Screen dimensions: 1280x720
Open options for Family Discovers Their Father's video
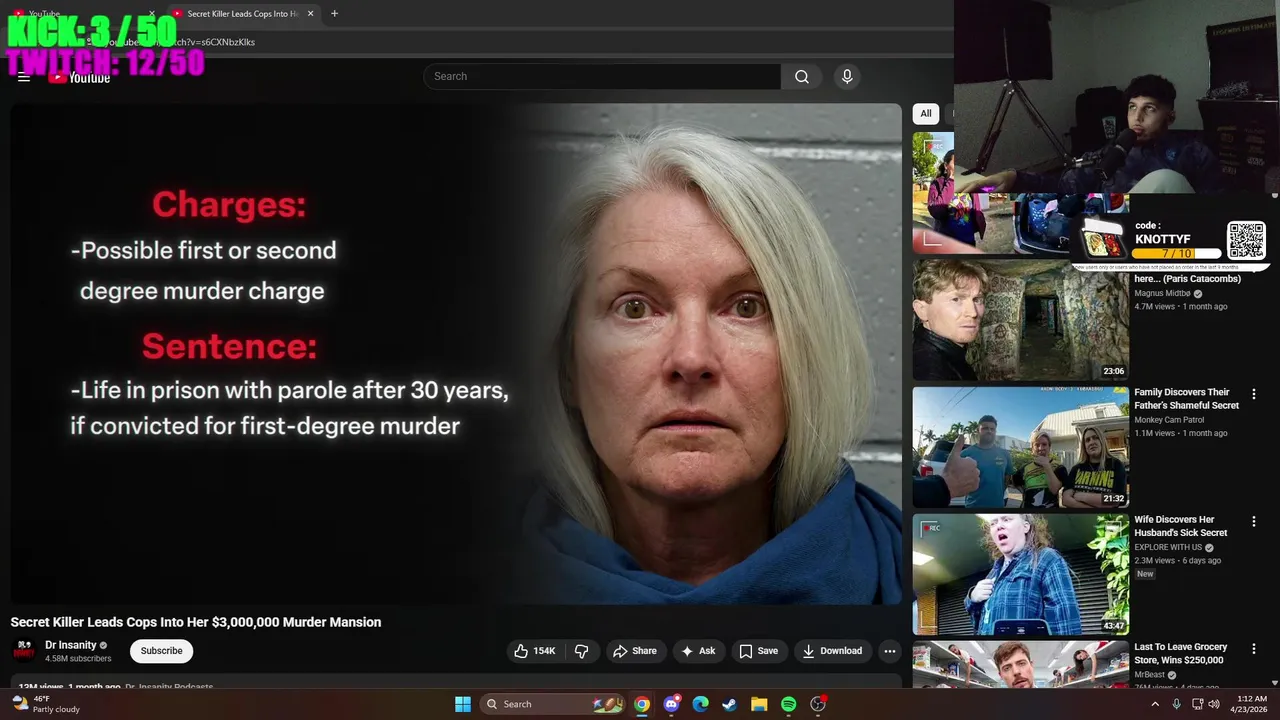pyautogui.click(x=1254, y=394)
